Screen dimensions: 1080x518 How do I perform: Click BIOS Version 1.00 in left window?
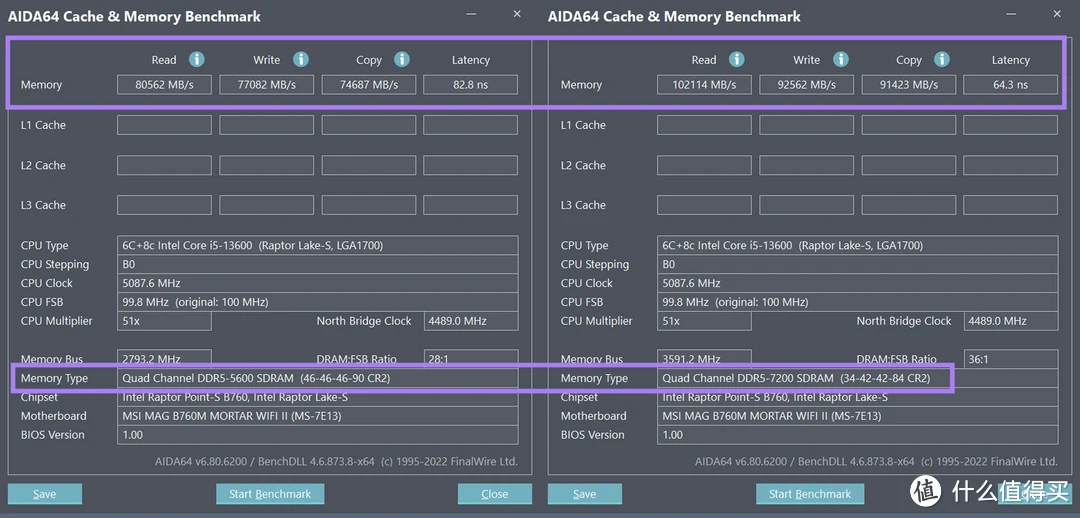pos(318,435)
